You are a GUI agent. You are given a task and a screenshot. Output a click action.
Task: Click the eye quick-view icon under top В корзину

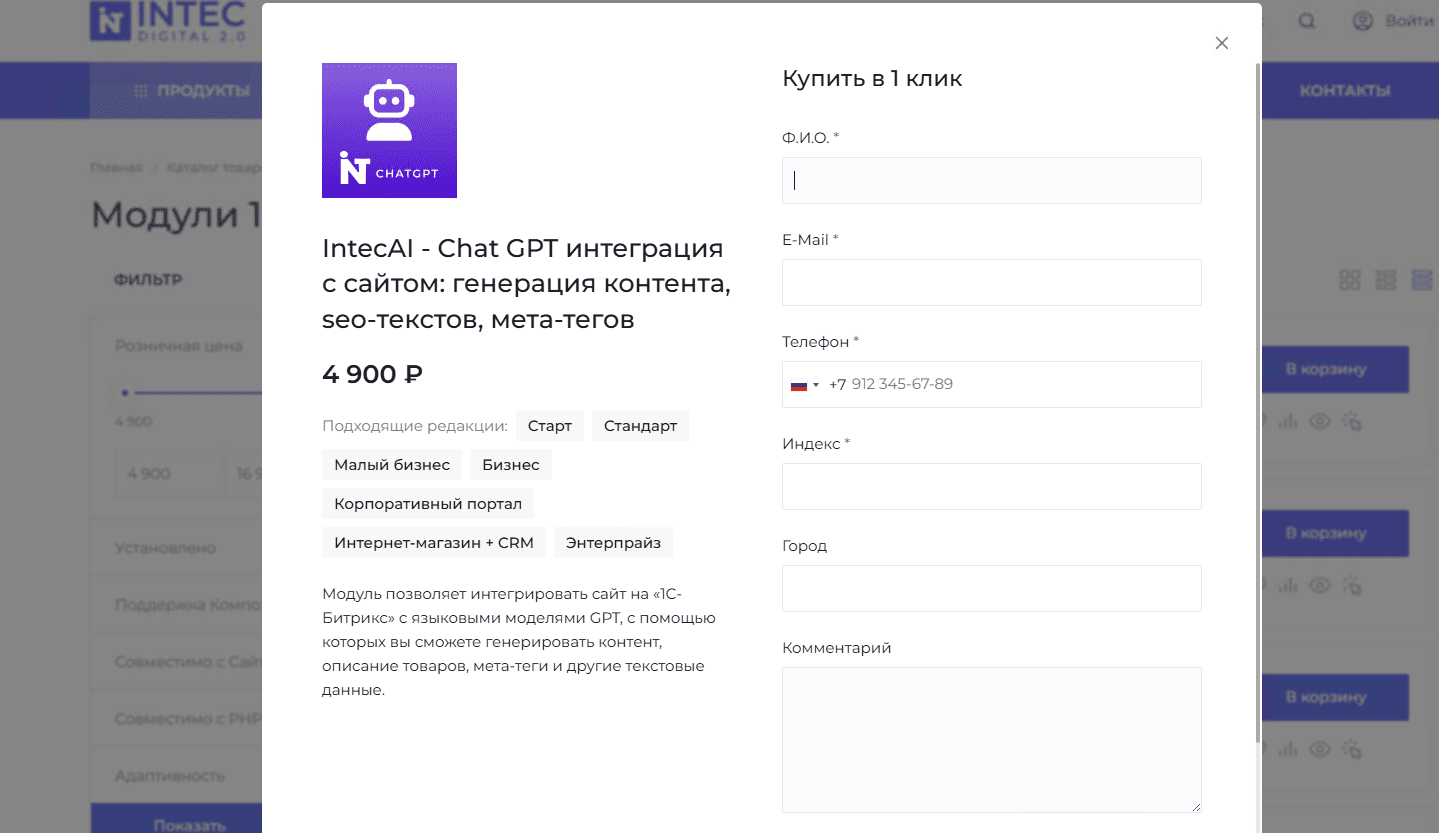(x=1319, y=422)
